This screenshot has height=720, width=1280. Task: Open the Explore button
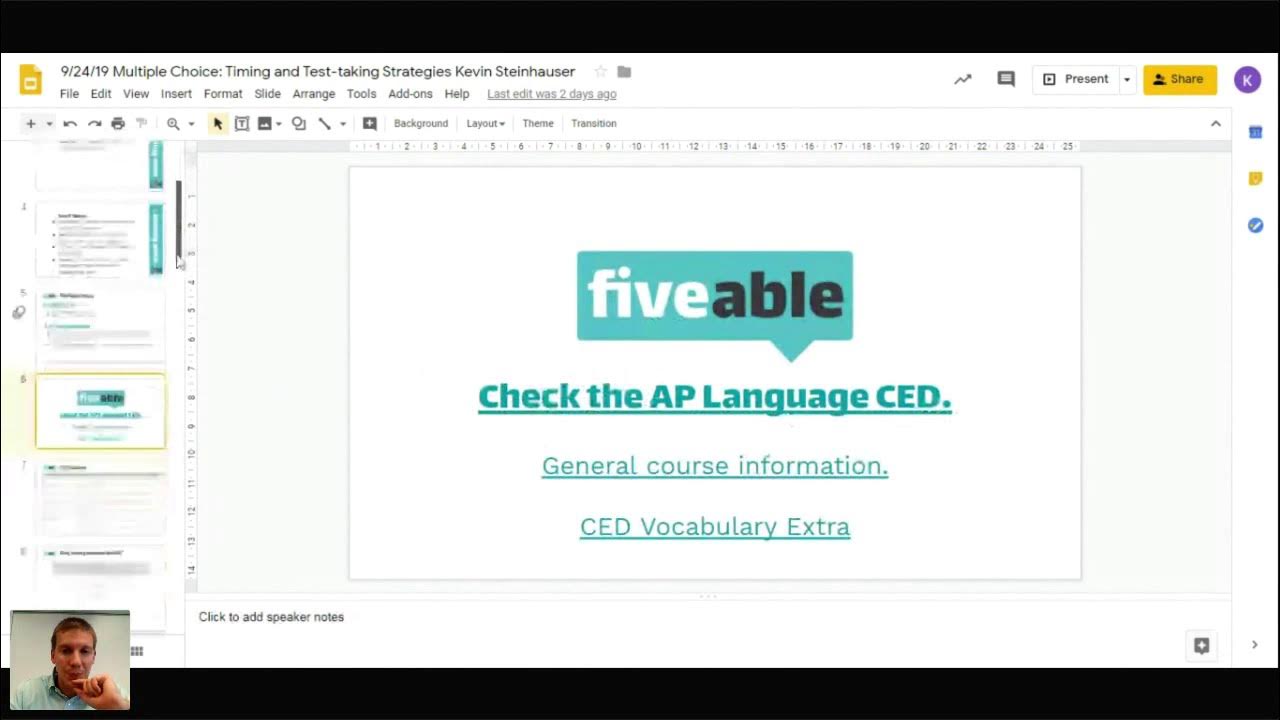click(x=1202, y=646)
